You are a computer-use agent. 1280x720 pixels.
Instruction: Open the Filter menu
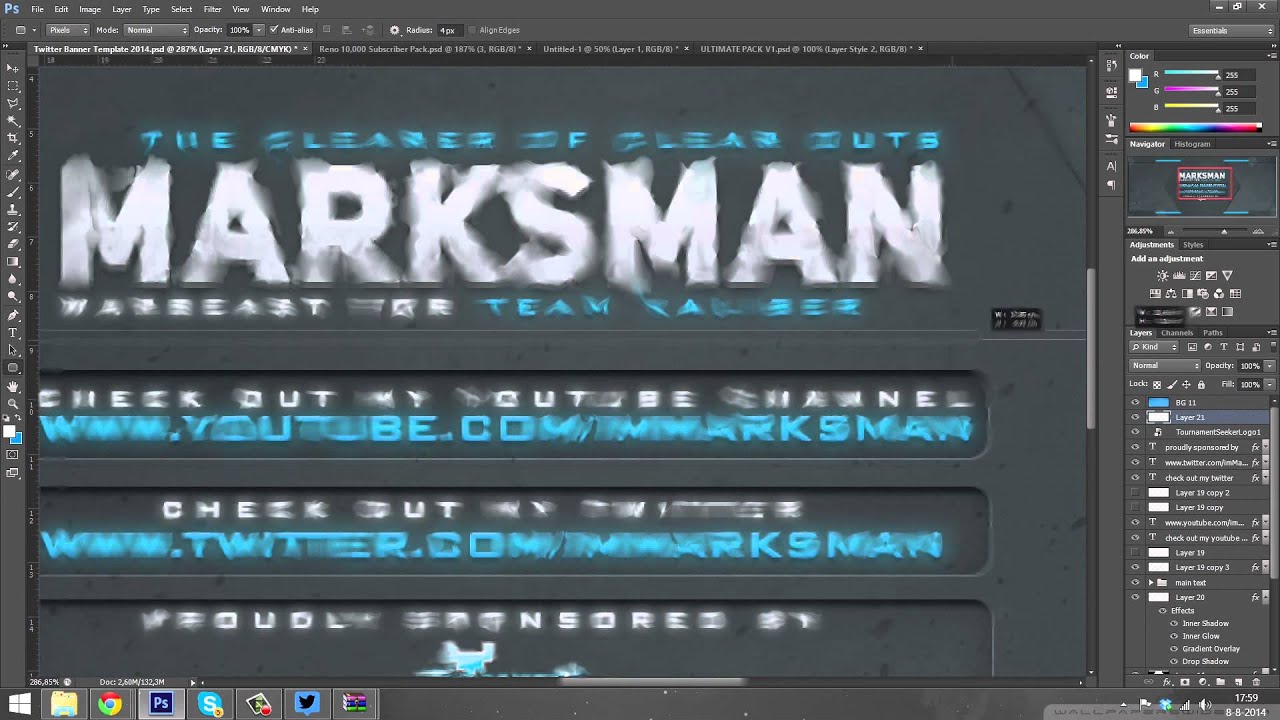pos(212,9)
